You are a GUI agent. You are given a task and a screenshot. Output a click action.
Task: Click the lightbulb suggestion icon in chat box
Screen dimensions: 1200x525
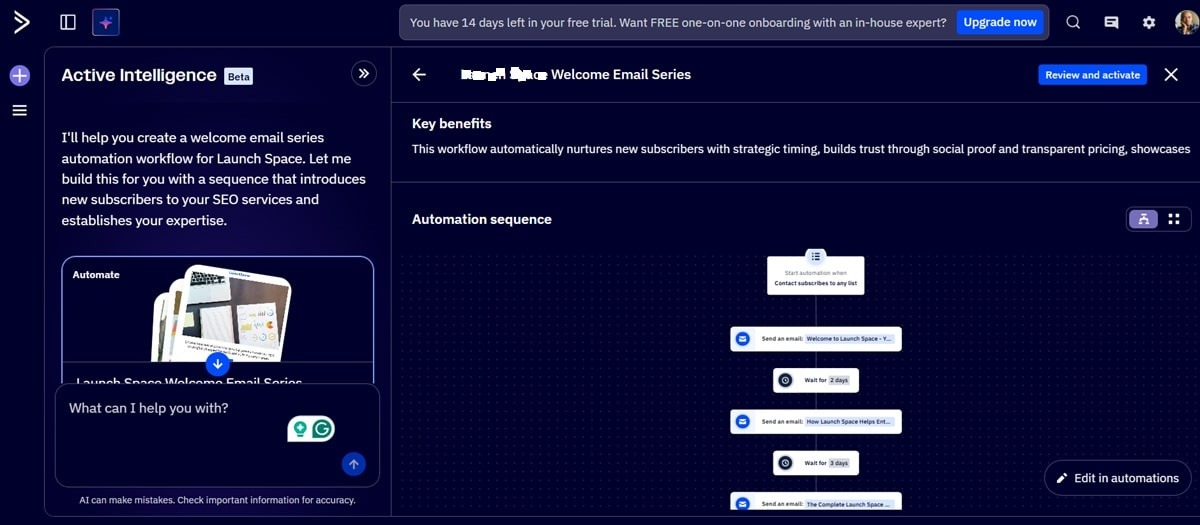click(299, 429)
